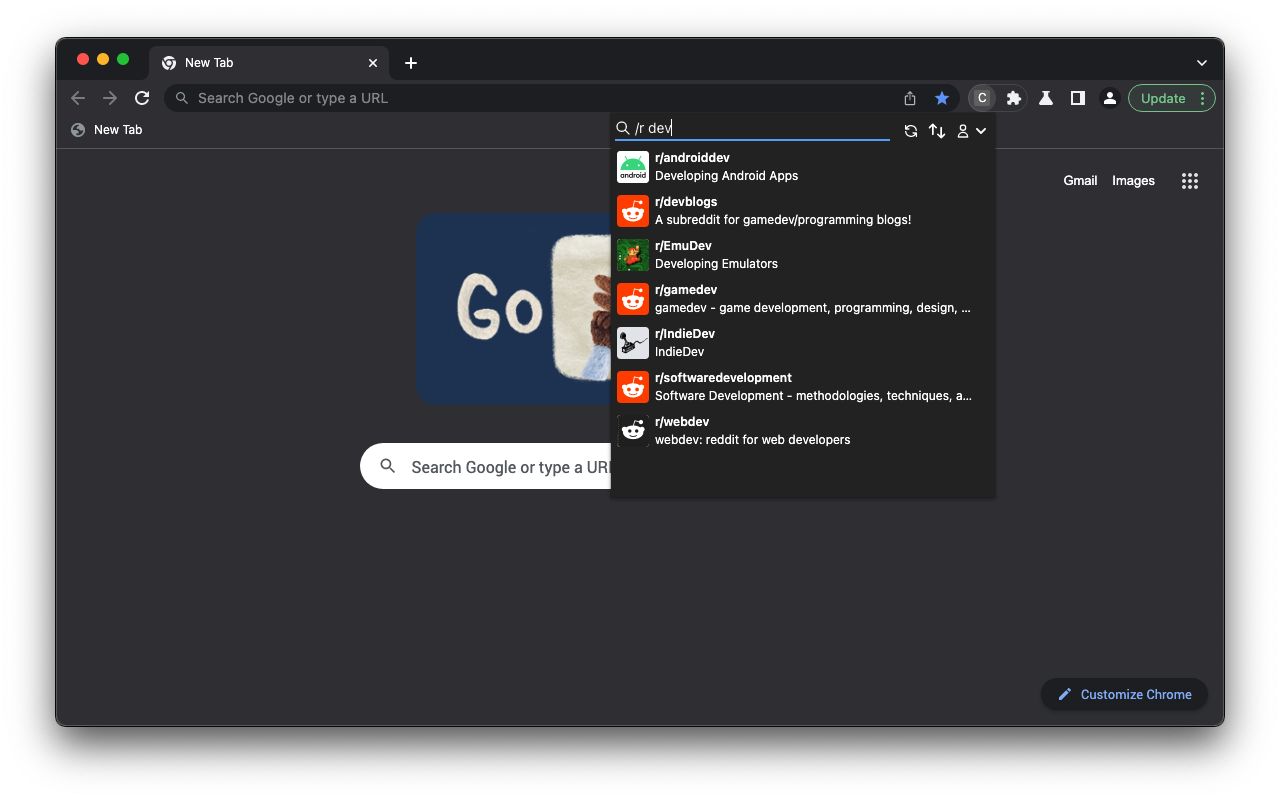Select the r/IndieDev result
Image resolution: width=1280 pixels, height=800 pixels.
click(803, 343)
